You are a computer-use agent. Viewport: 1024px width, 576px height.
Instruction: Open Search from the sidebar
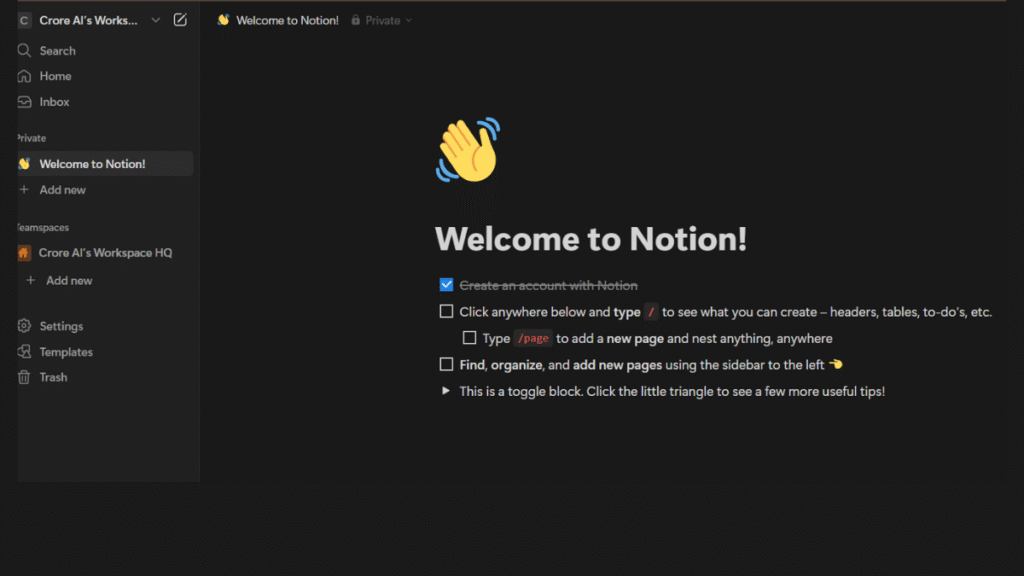click(x=57, y=50)
